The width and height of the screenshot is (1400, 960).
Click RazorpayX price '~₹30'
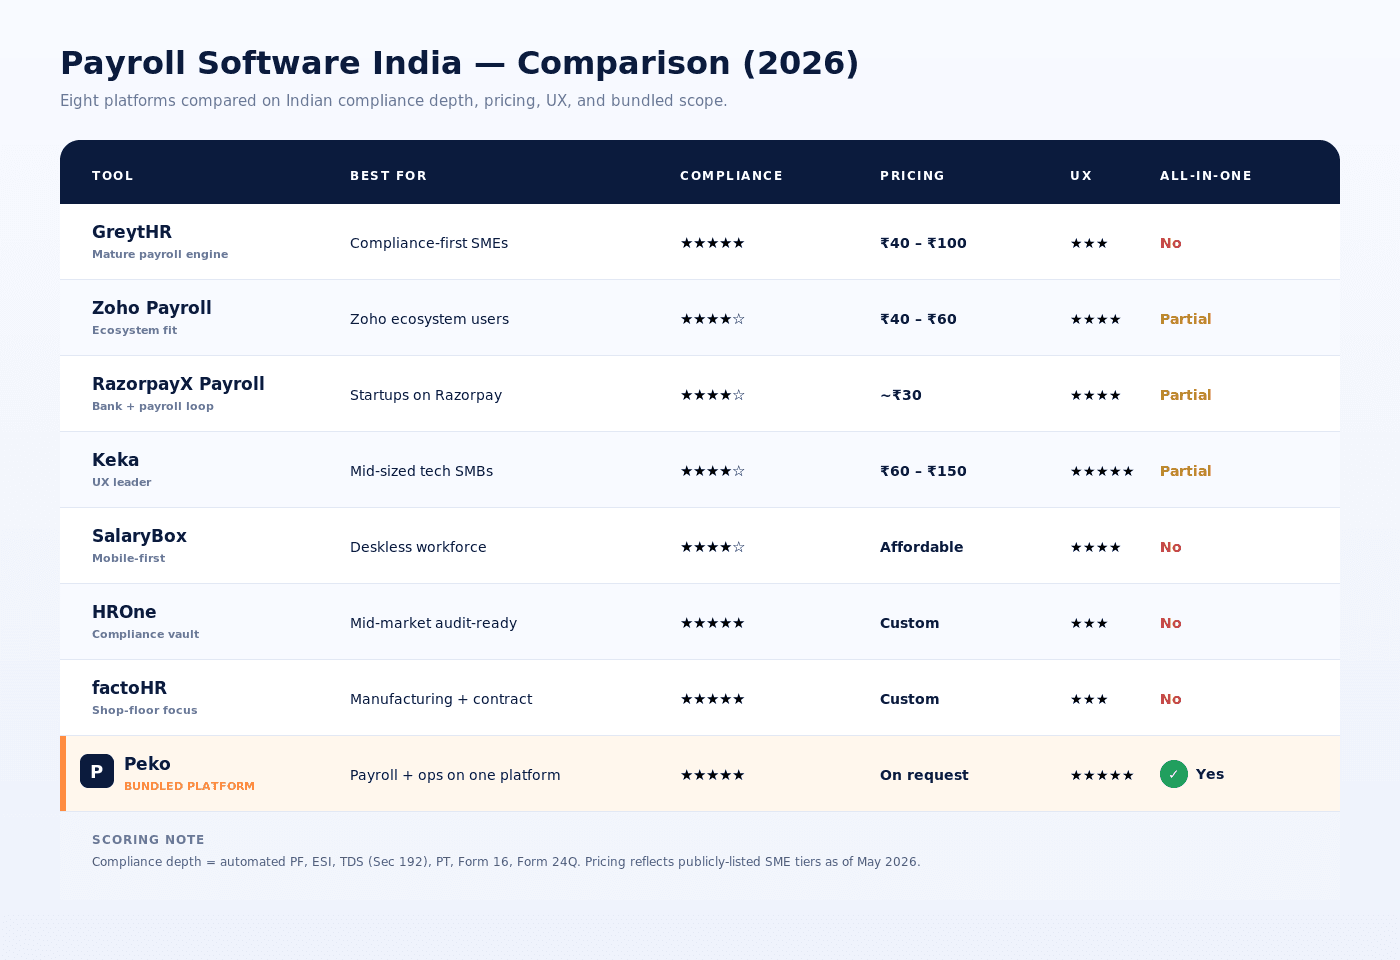point(901,395)
